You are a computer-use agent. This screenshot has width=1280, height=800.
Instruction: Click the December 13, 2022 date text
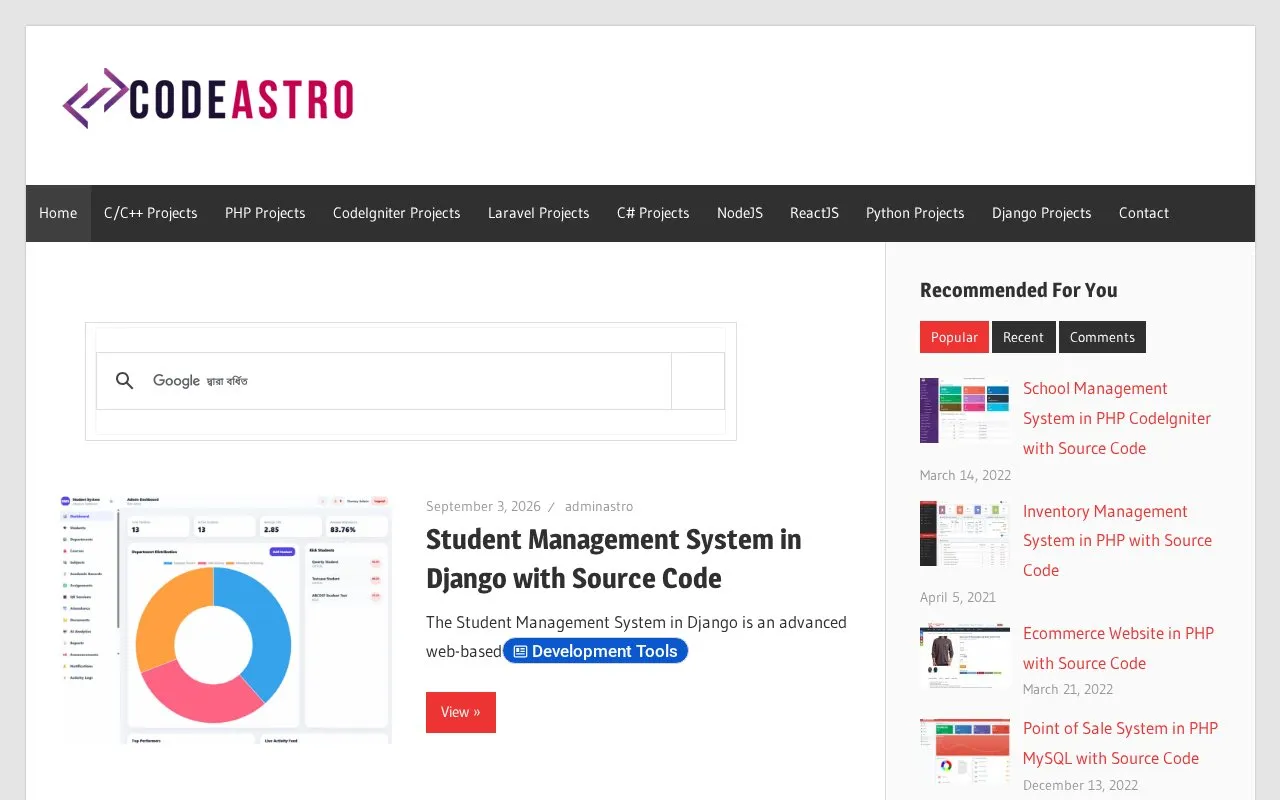pyautogui.click(x=1081, y=785)
